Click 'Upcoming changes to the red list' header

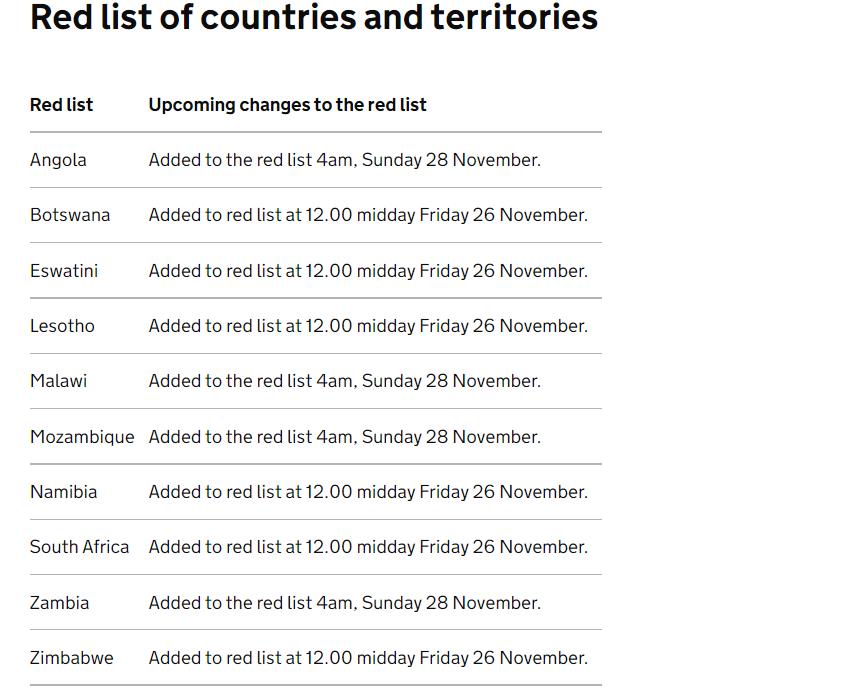click(x=287, y=105)
